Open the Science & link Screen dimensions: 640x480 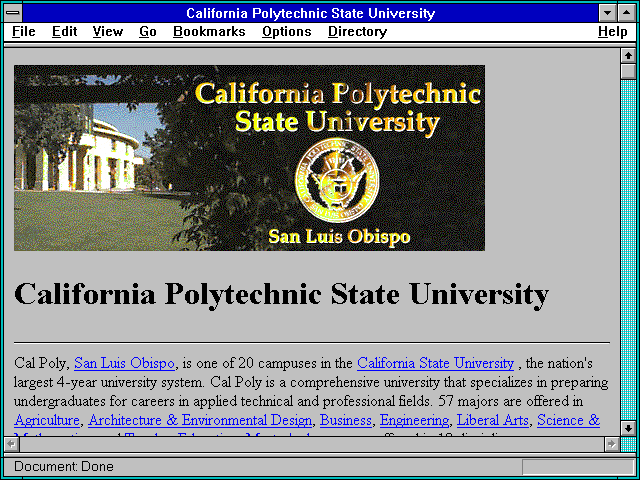[569, 420]
